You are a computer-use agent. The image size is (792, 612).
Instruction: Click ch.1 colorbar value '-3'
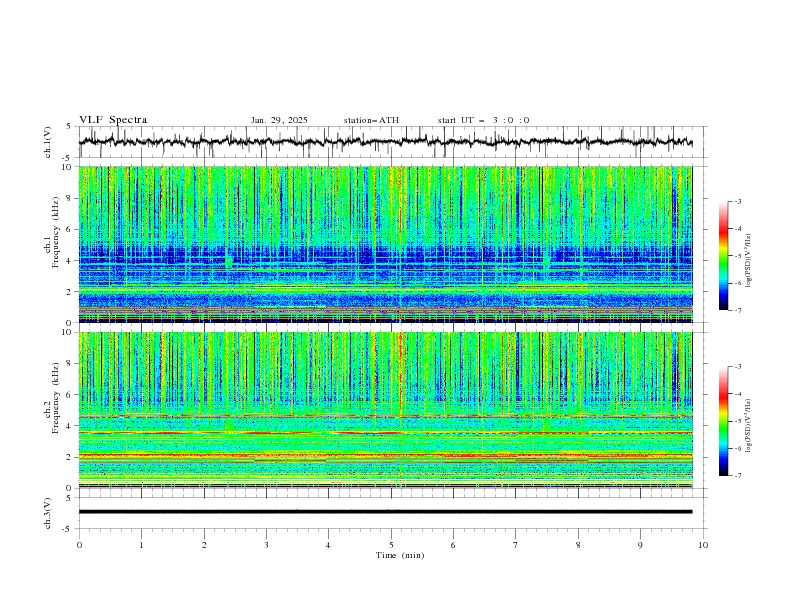pos(737,201)
